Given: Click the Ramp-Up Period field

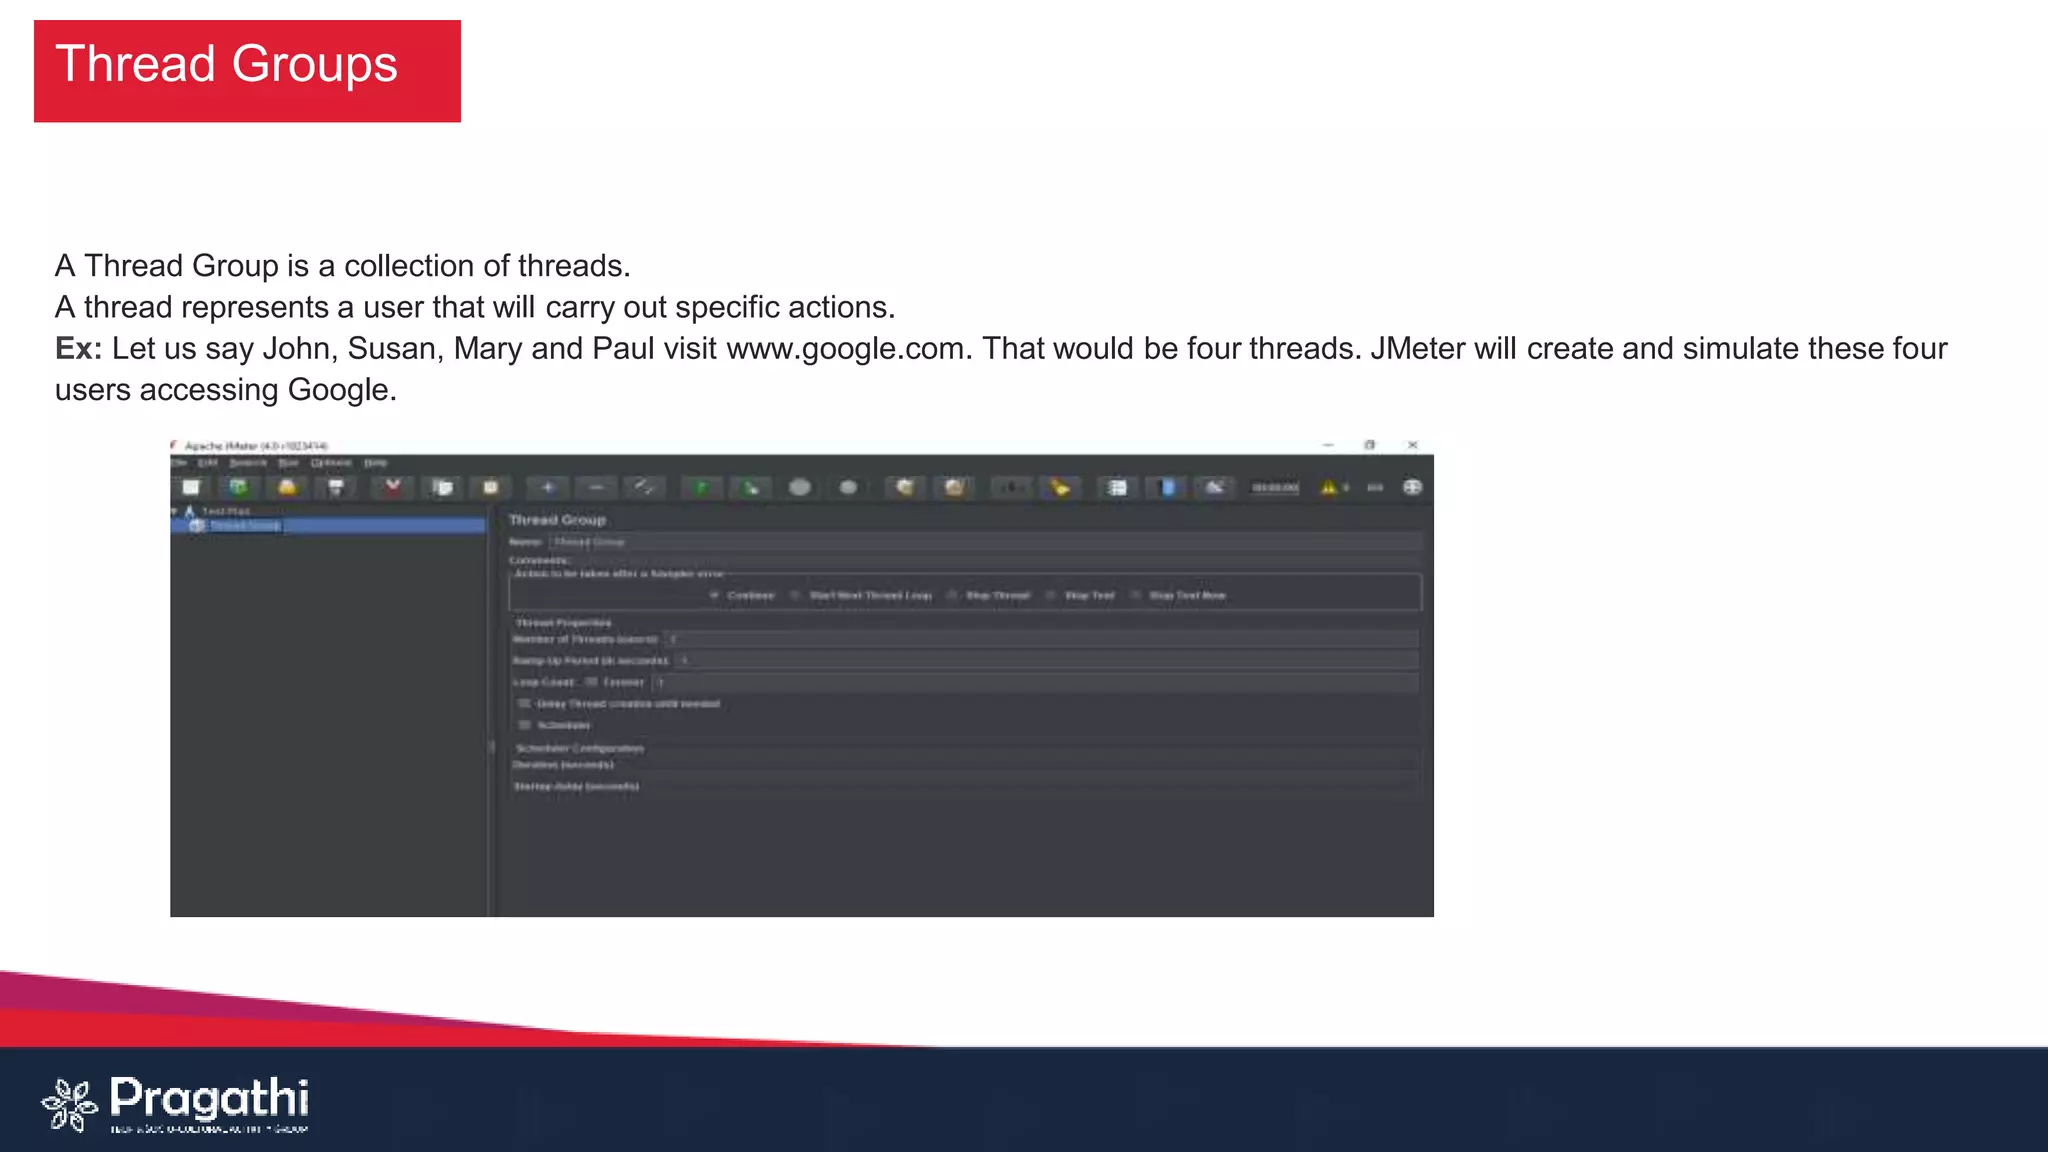Looking at the screenshot, I should (x=1047, y=661).
